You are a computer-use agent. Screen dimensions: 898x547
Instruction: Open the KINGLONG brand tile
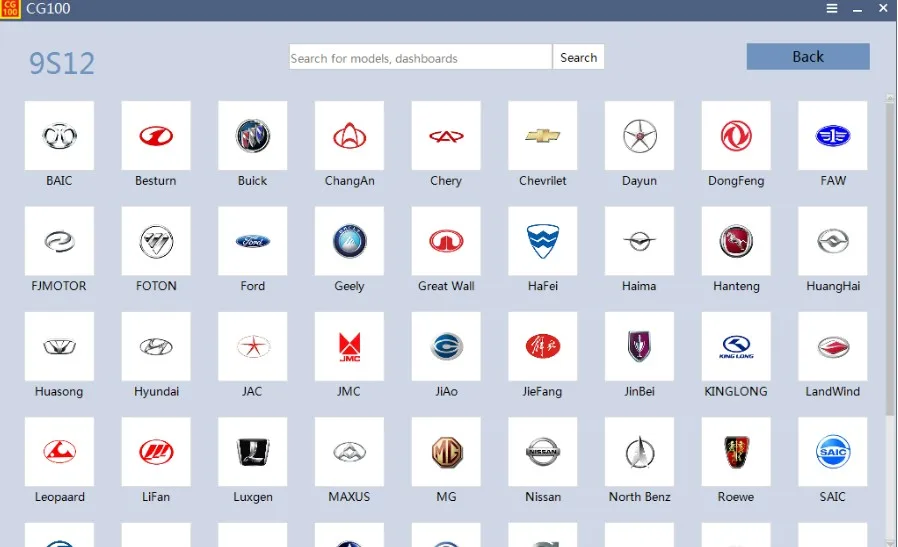(736, 347)
